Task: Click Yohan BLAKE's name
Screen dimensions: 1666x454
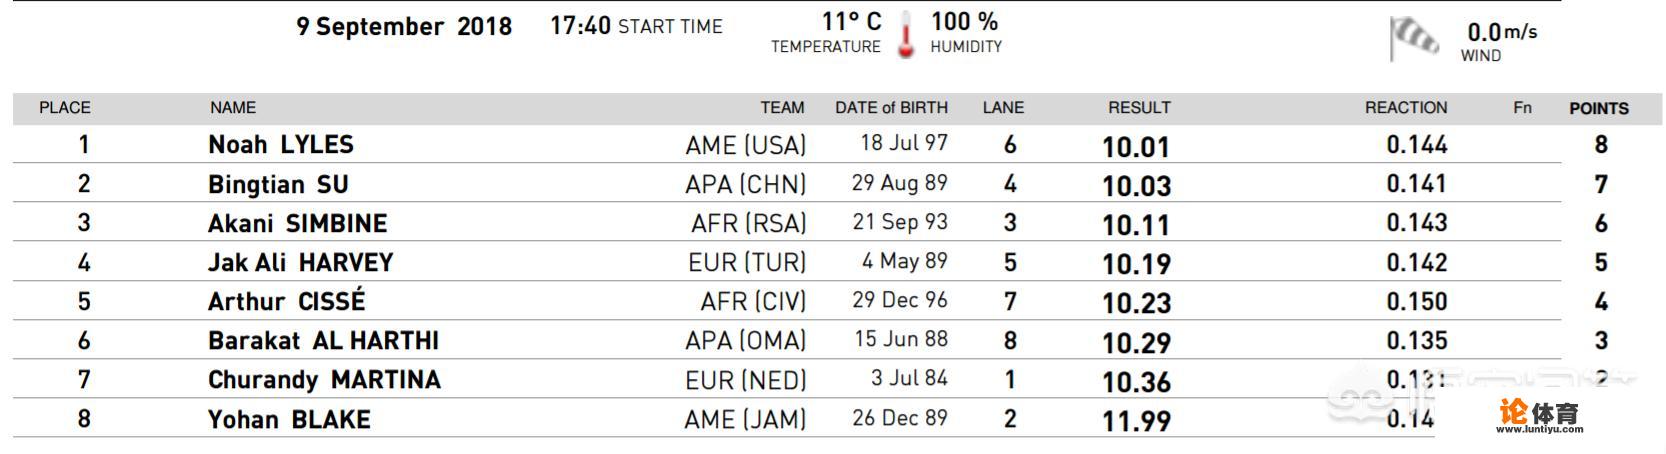Action: (289, 419)
